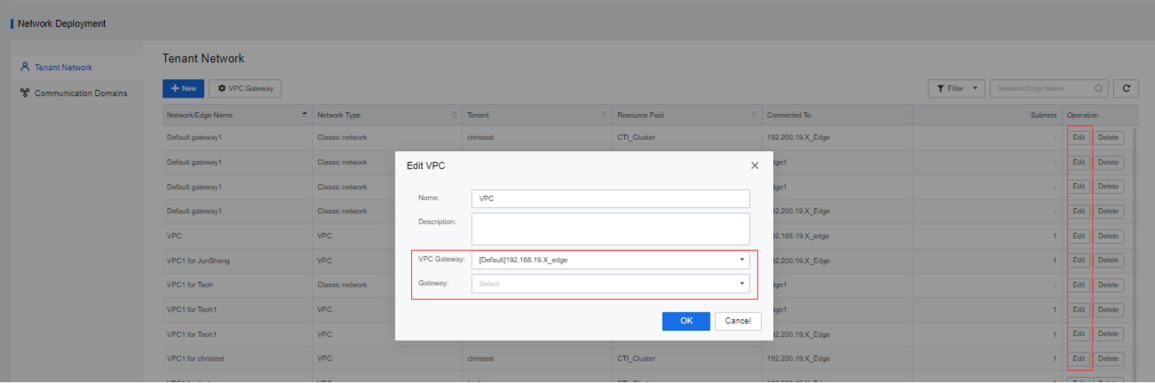Viewport: 1155px width, 383px height.
Task: Open Communication Domains in the sidebar
Action: click(74, 93)
